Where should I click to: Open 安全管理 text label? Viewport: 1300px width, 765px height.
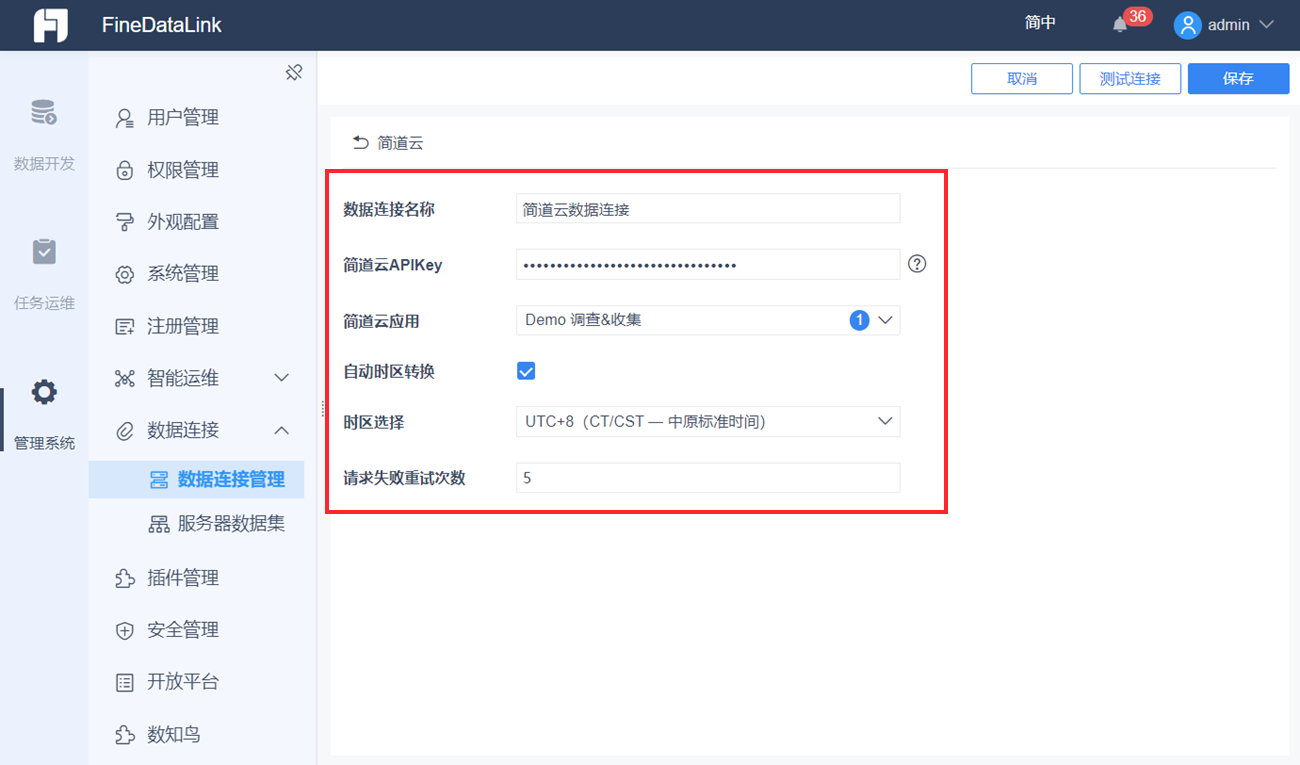click(183, 630)
